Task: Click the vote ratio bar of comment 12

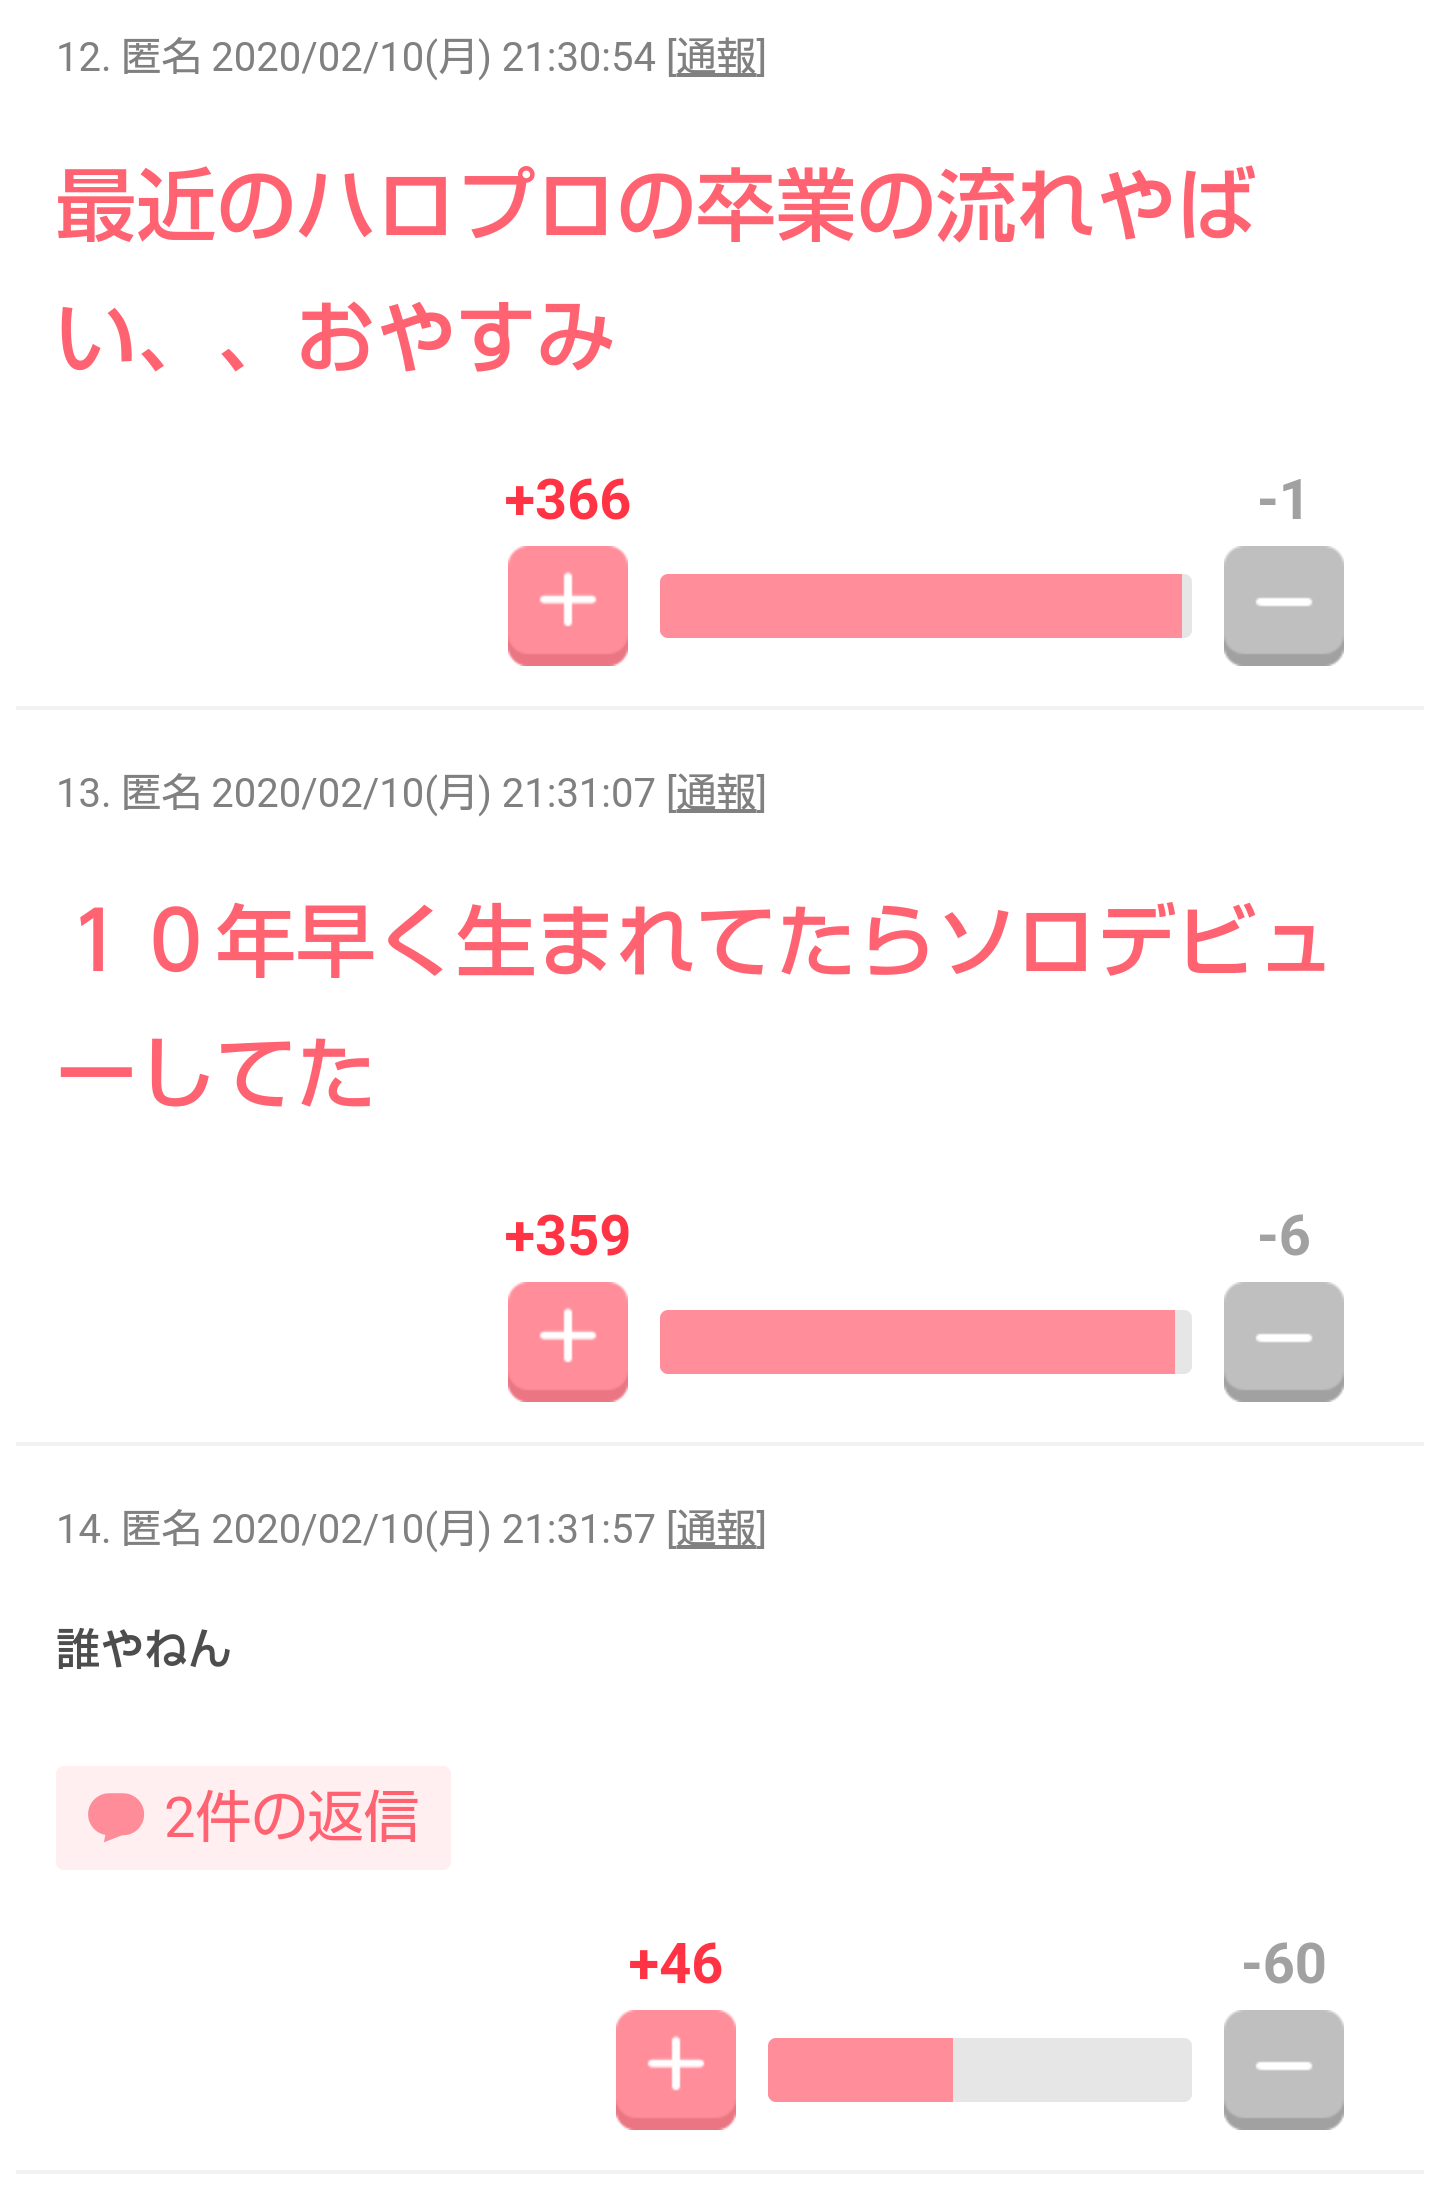Action: click(x=926, y=605)
